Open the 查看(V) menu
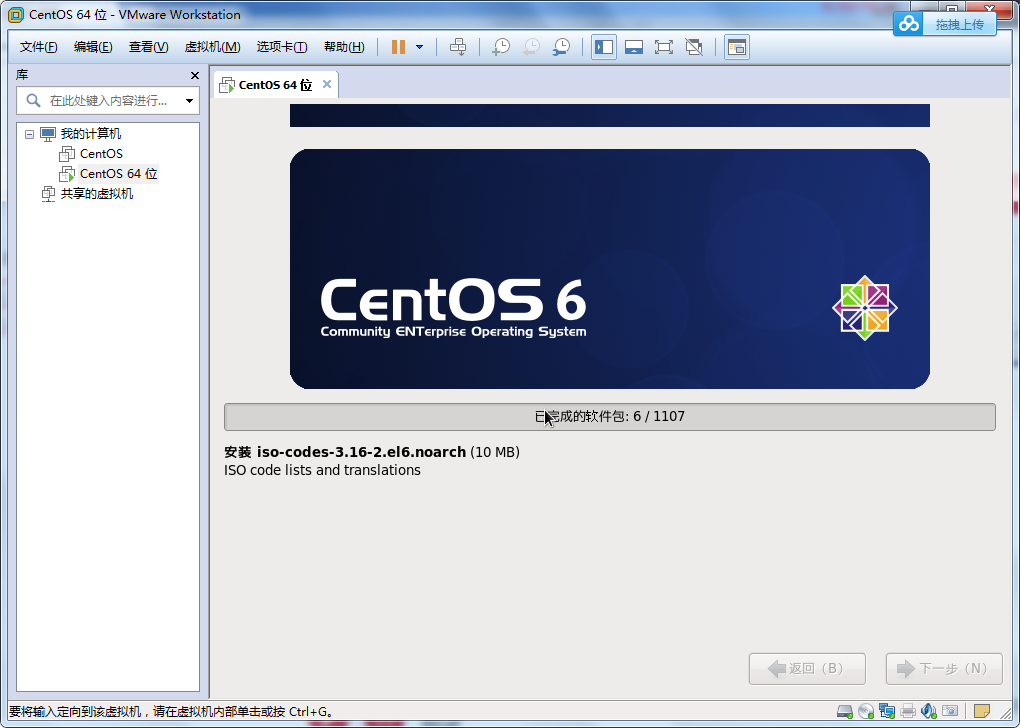This screenshot has height=728, width=1020. point(148,47)
